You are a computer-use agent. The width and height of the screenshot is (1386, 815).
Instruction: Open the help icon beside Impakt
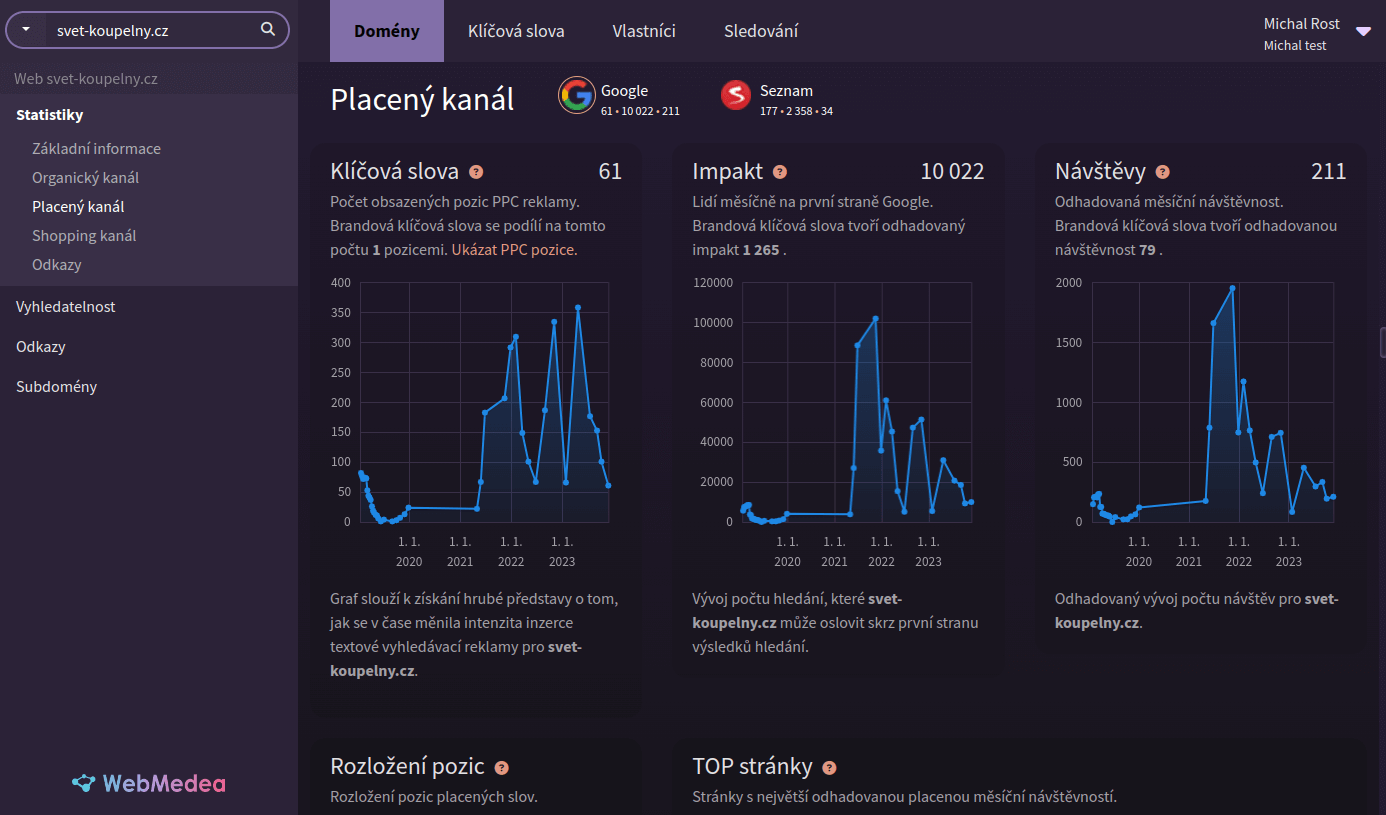(779, 172)
